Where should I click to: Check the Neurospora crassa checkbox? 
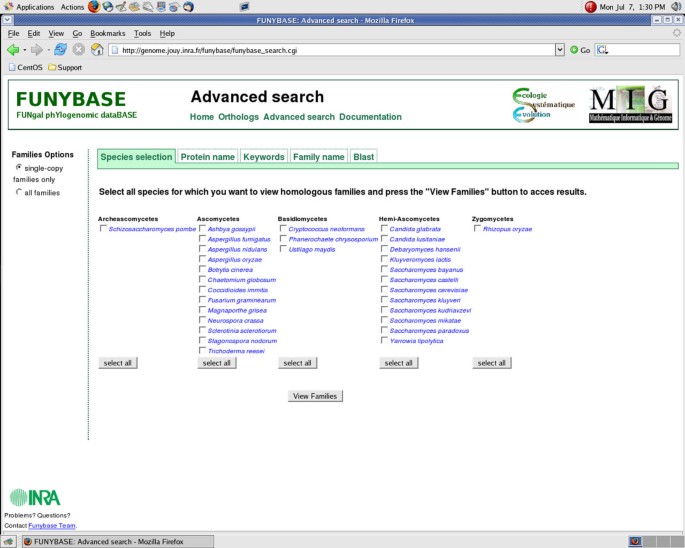(x=202, y=320)
